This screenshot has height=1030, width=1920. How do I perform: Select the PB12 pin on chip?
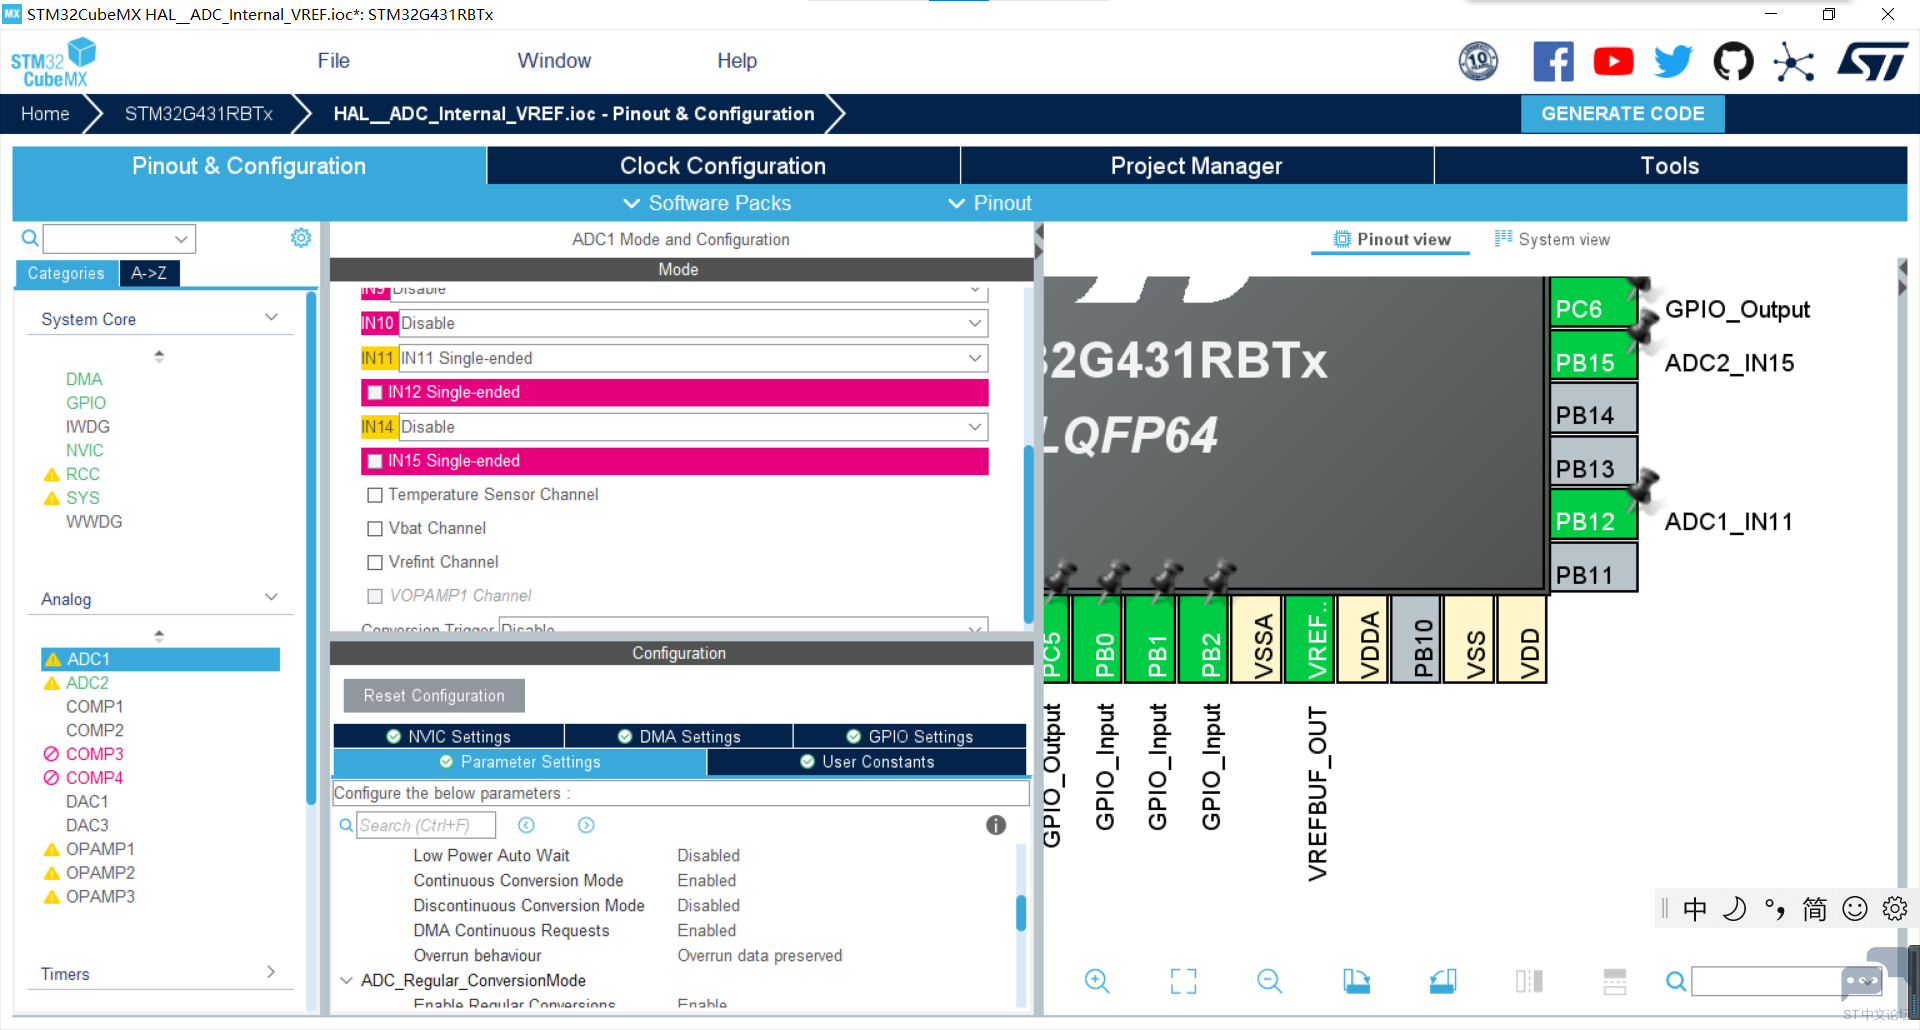coord(1592,515)
